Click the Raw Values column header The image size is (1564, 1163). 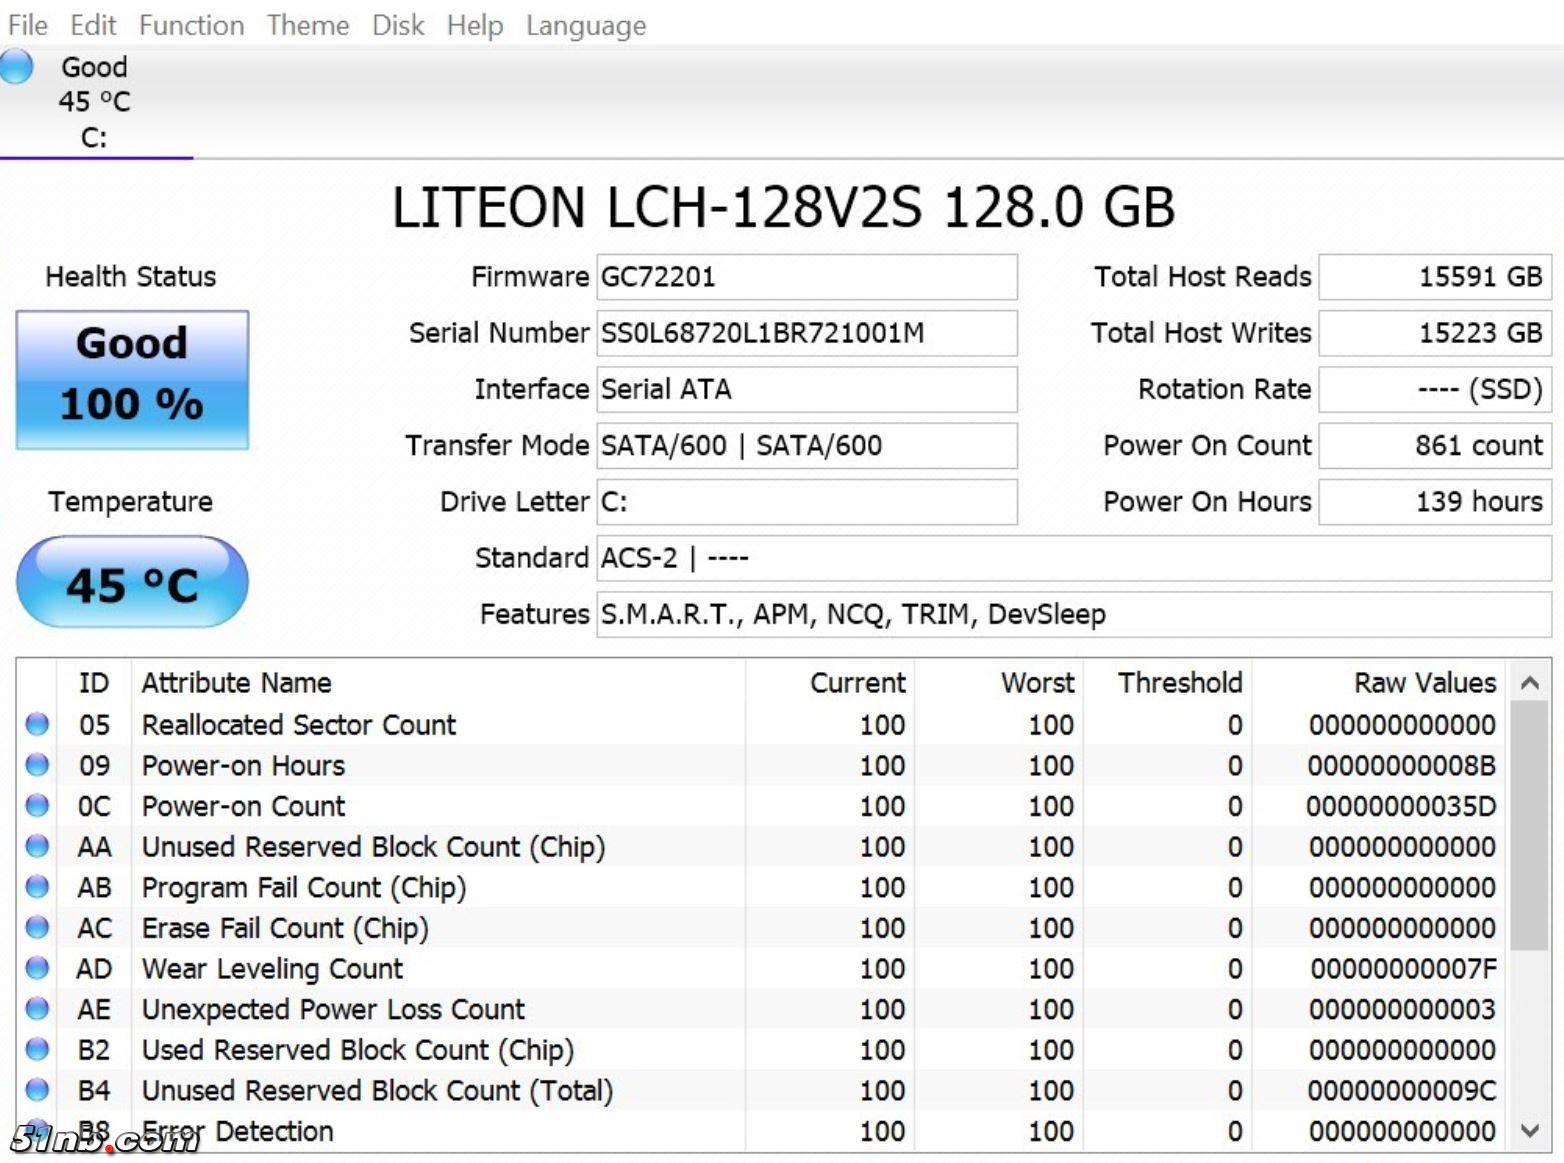coord(1424,683)
